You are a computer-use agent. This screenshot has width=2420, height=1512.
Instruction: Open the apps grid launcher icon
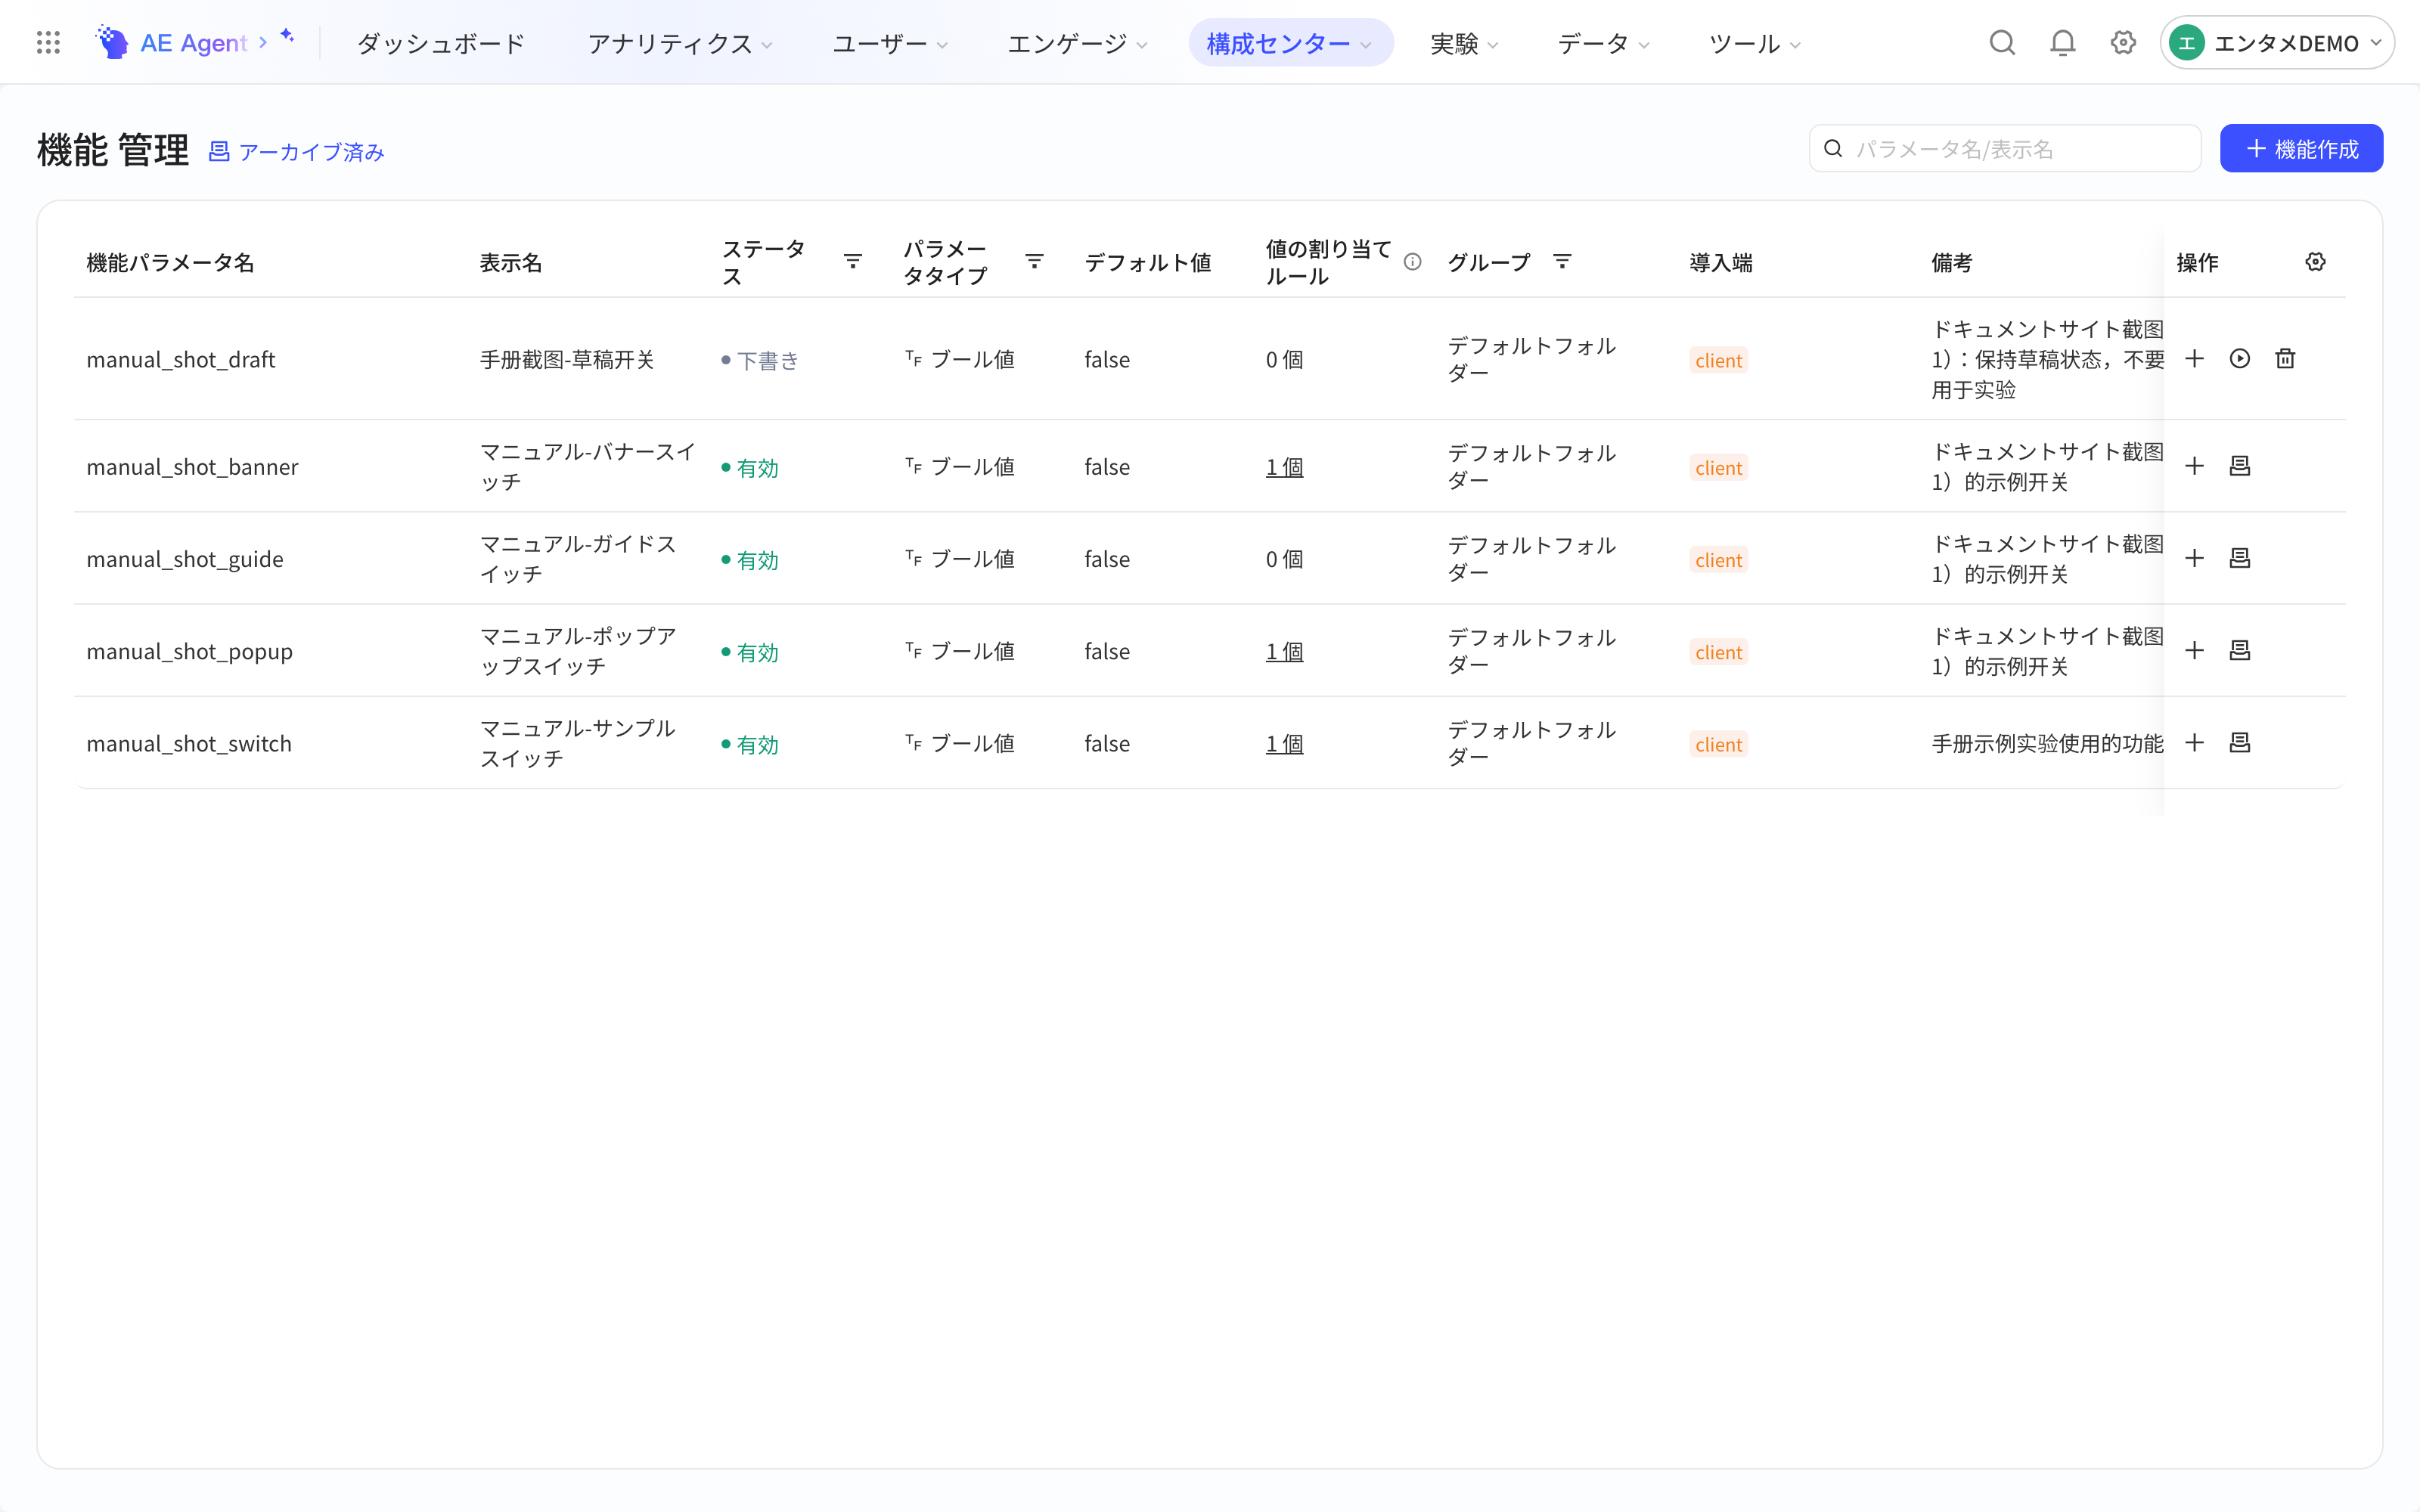(48, 43)
